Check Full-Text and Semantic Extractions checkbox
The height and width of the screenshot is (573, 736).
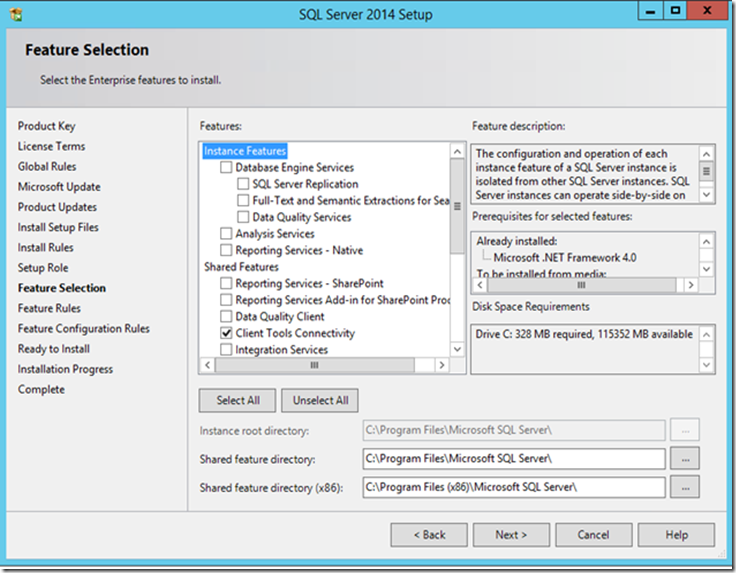tap(243, 200)
